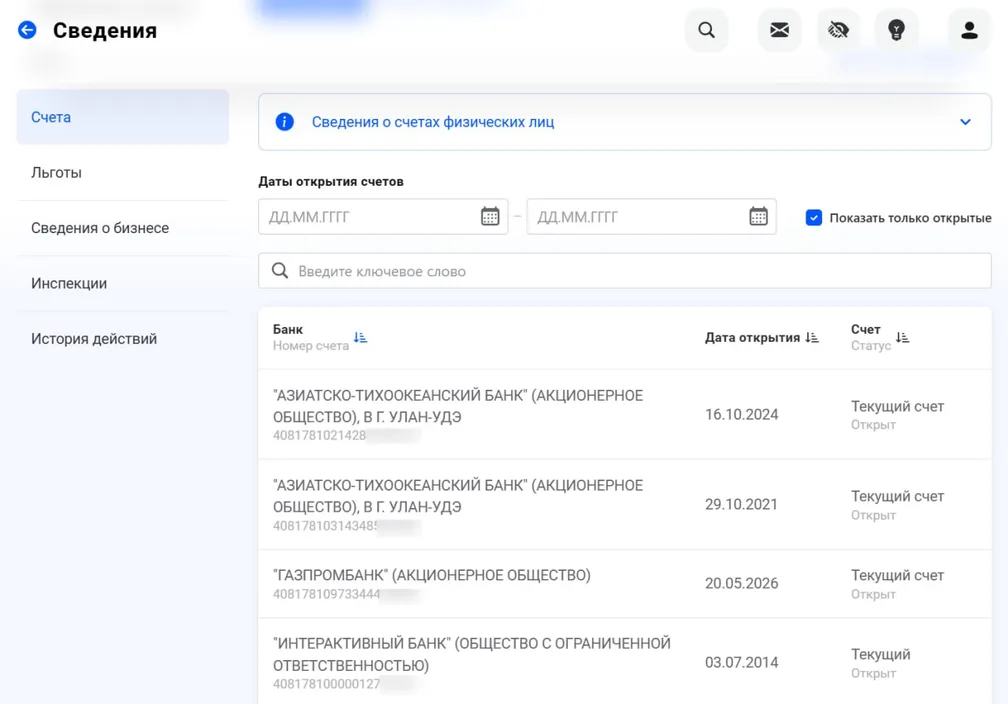This screenshot has height=704, width=1008.
Task: Uncheck 'Показать только открытые' checkbox
Action: coord(813,217)
